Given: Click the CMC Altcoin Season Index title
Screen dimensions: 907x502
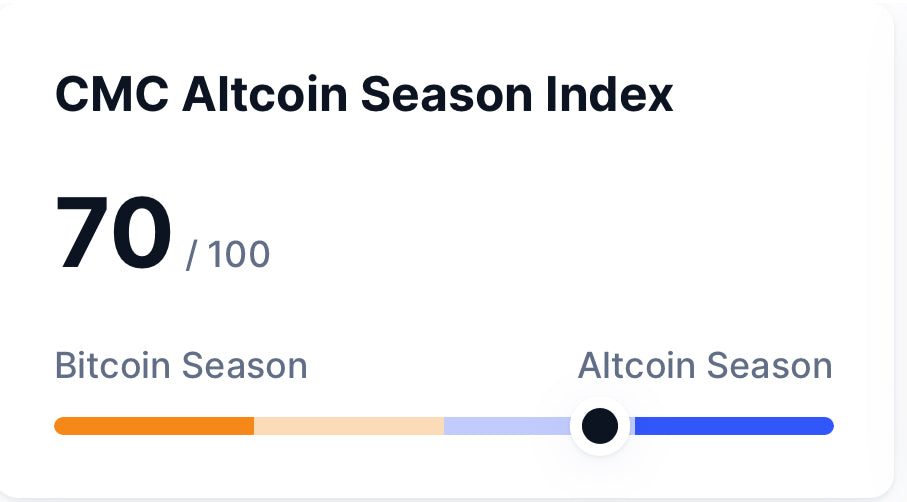Looking at the screenshot, I should (x=364, y=96).
